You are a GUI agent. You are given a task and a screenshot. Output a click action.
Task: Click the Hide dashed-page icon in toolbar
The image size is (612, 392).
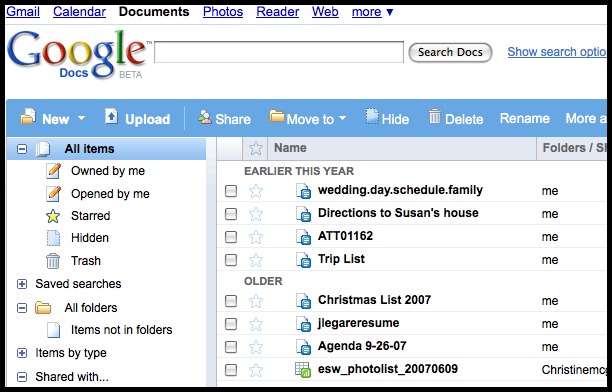[372, 117]
